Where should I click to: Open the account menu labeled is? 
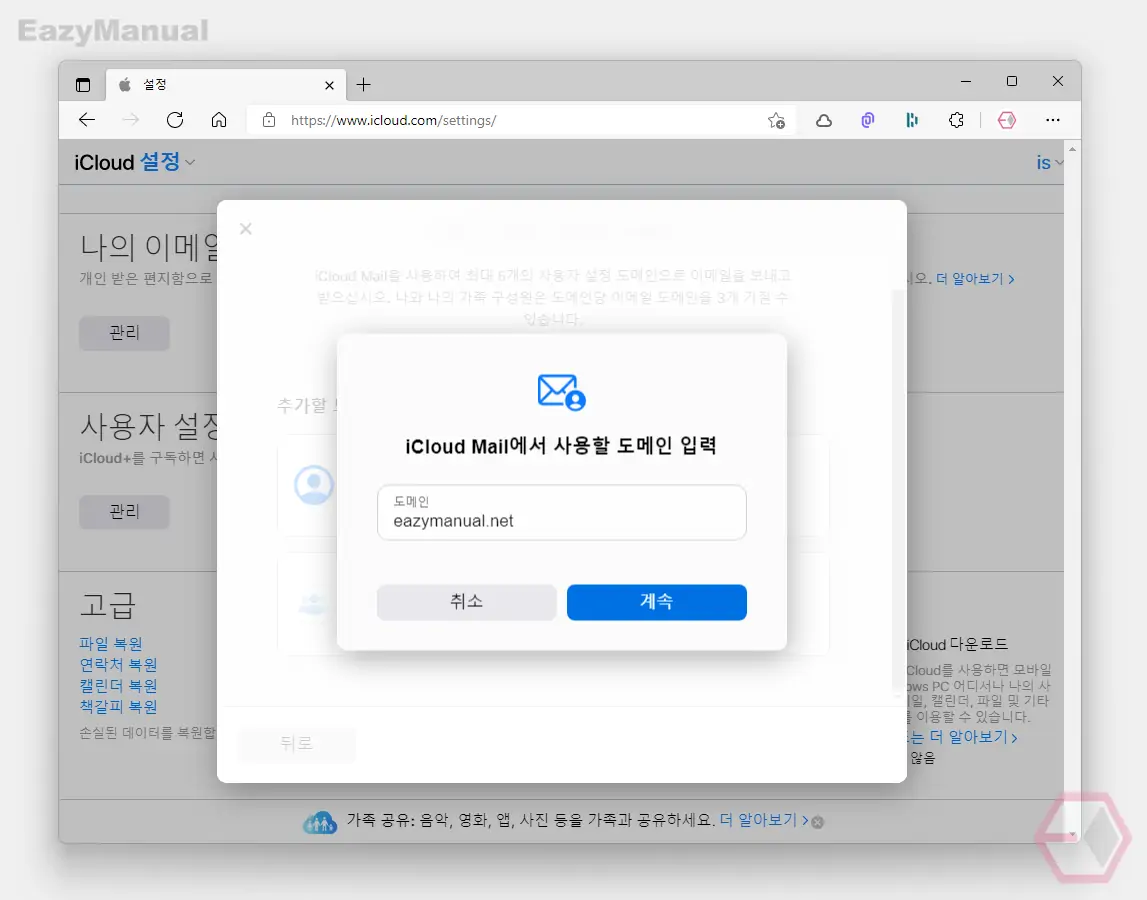click(1048, 162)
